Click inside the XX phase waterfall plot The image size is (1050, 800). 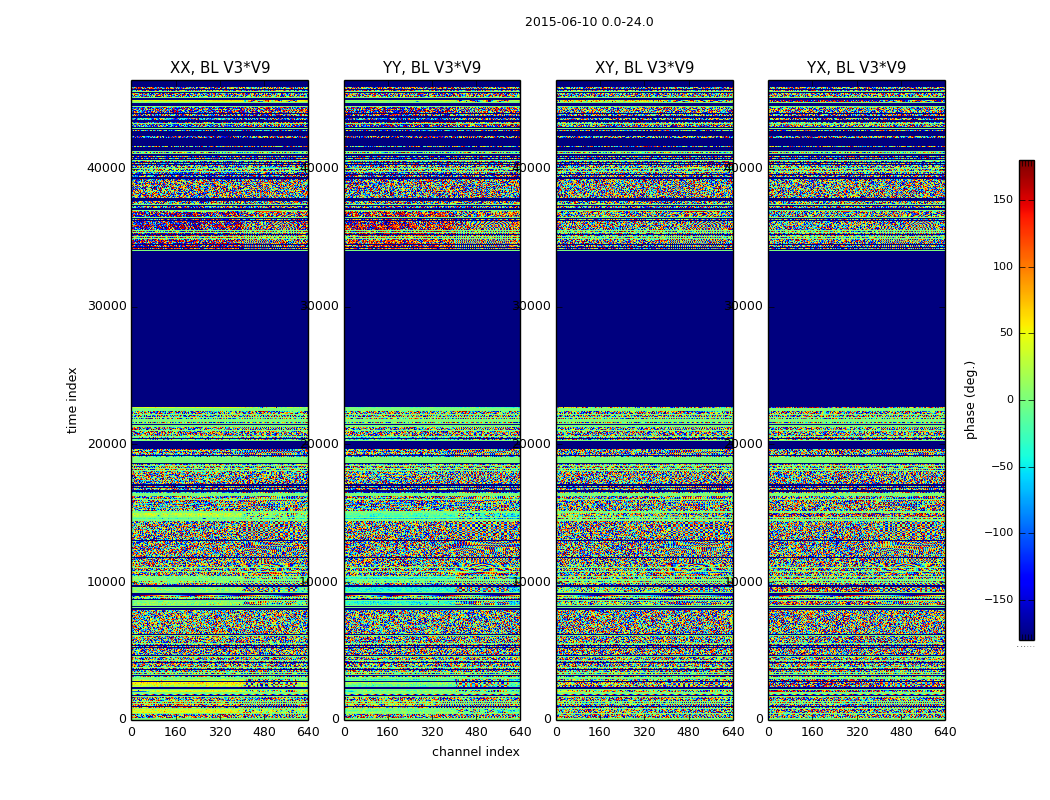(220, 400)
